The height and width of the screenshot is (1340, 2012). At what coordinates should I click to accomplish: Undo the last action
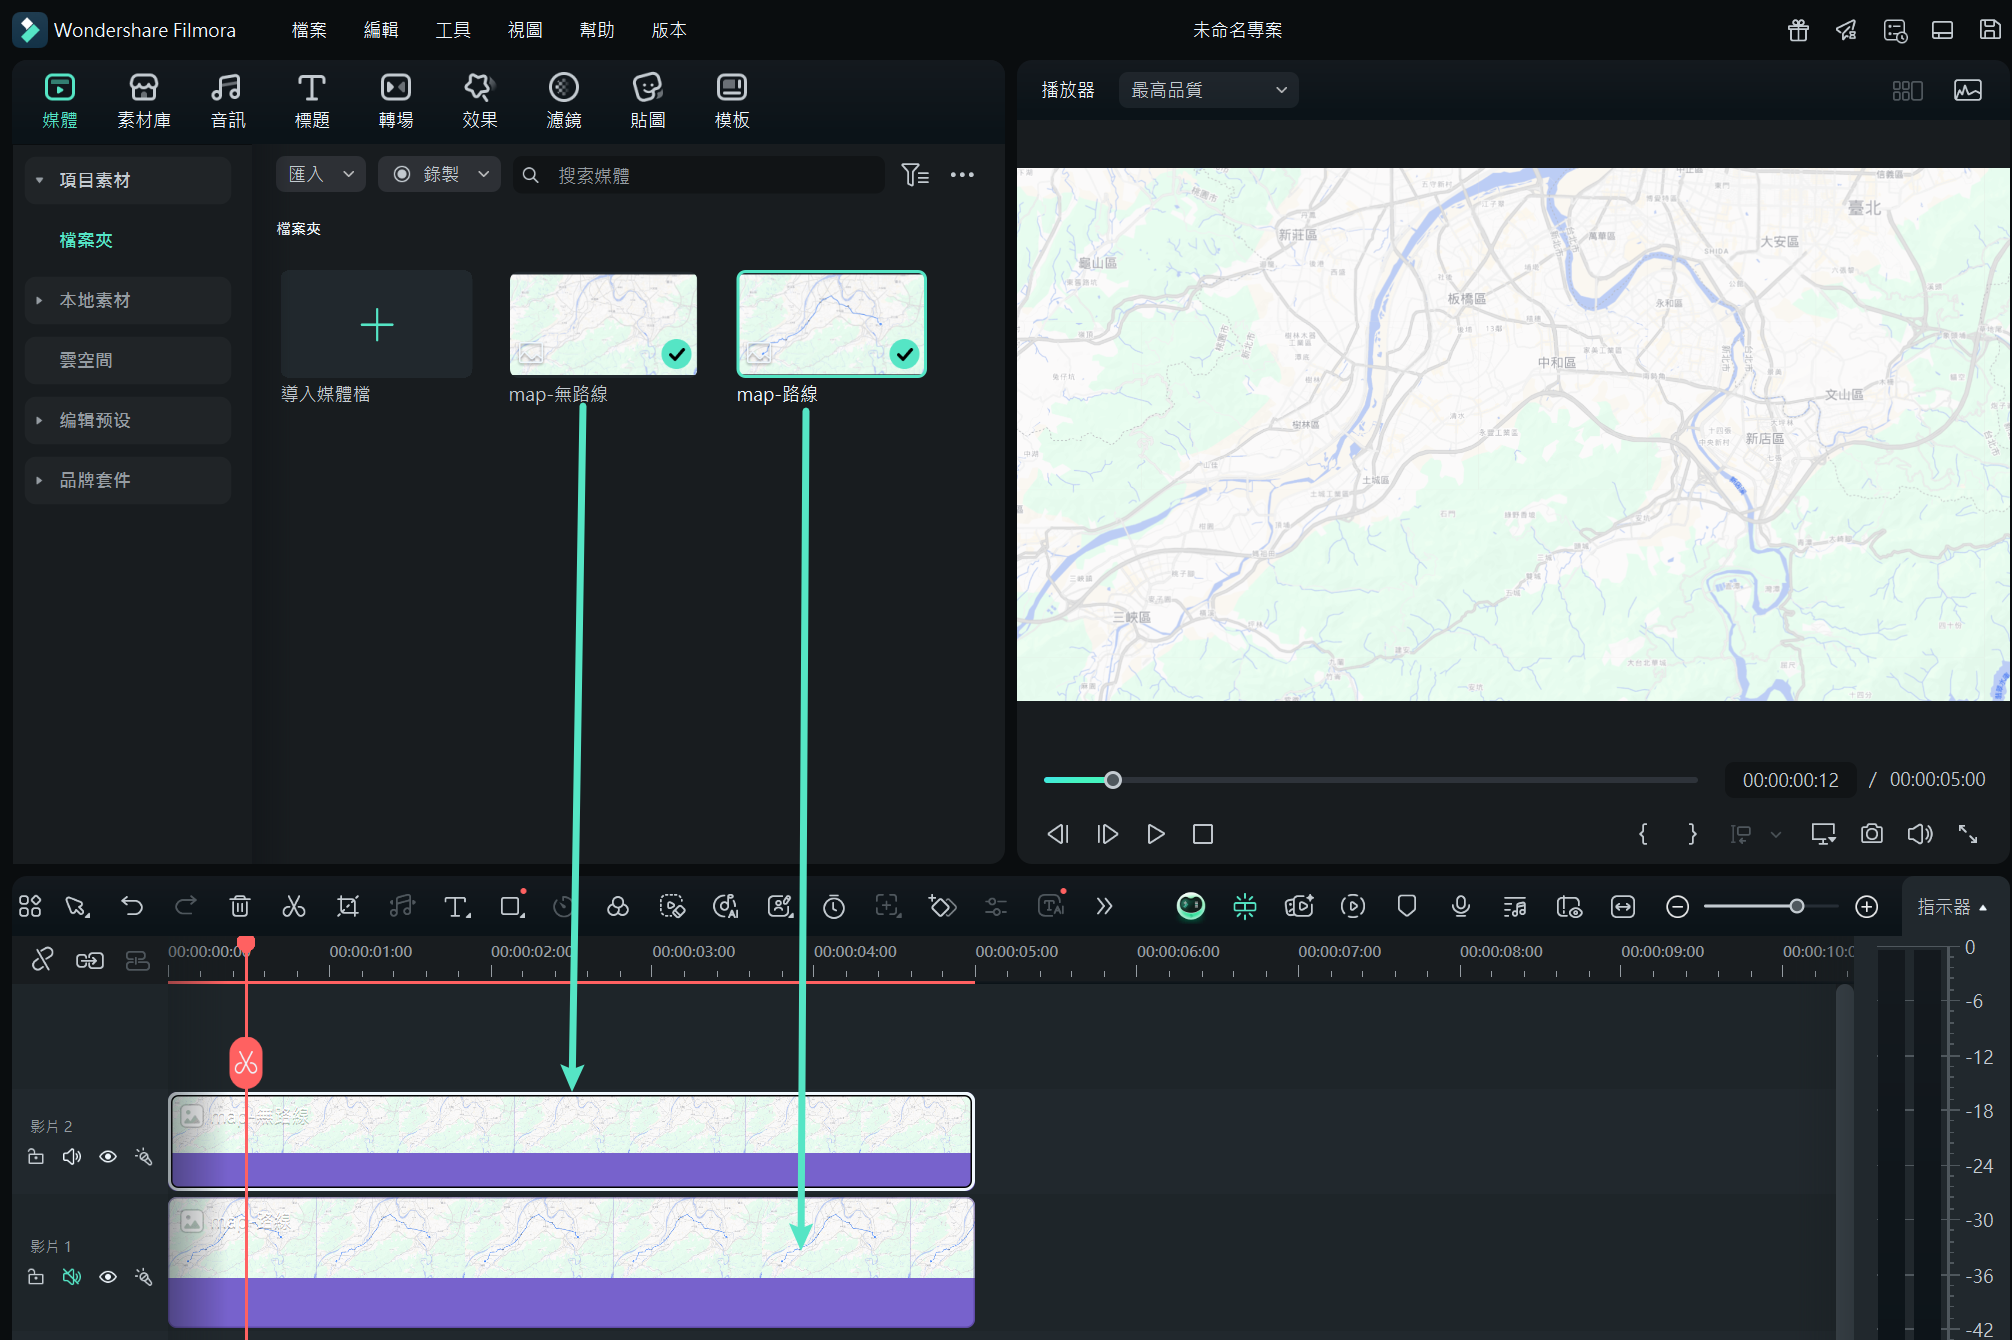coord(132,906)
